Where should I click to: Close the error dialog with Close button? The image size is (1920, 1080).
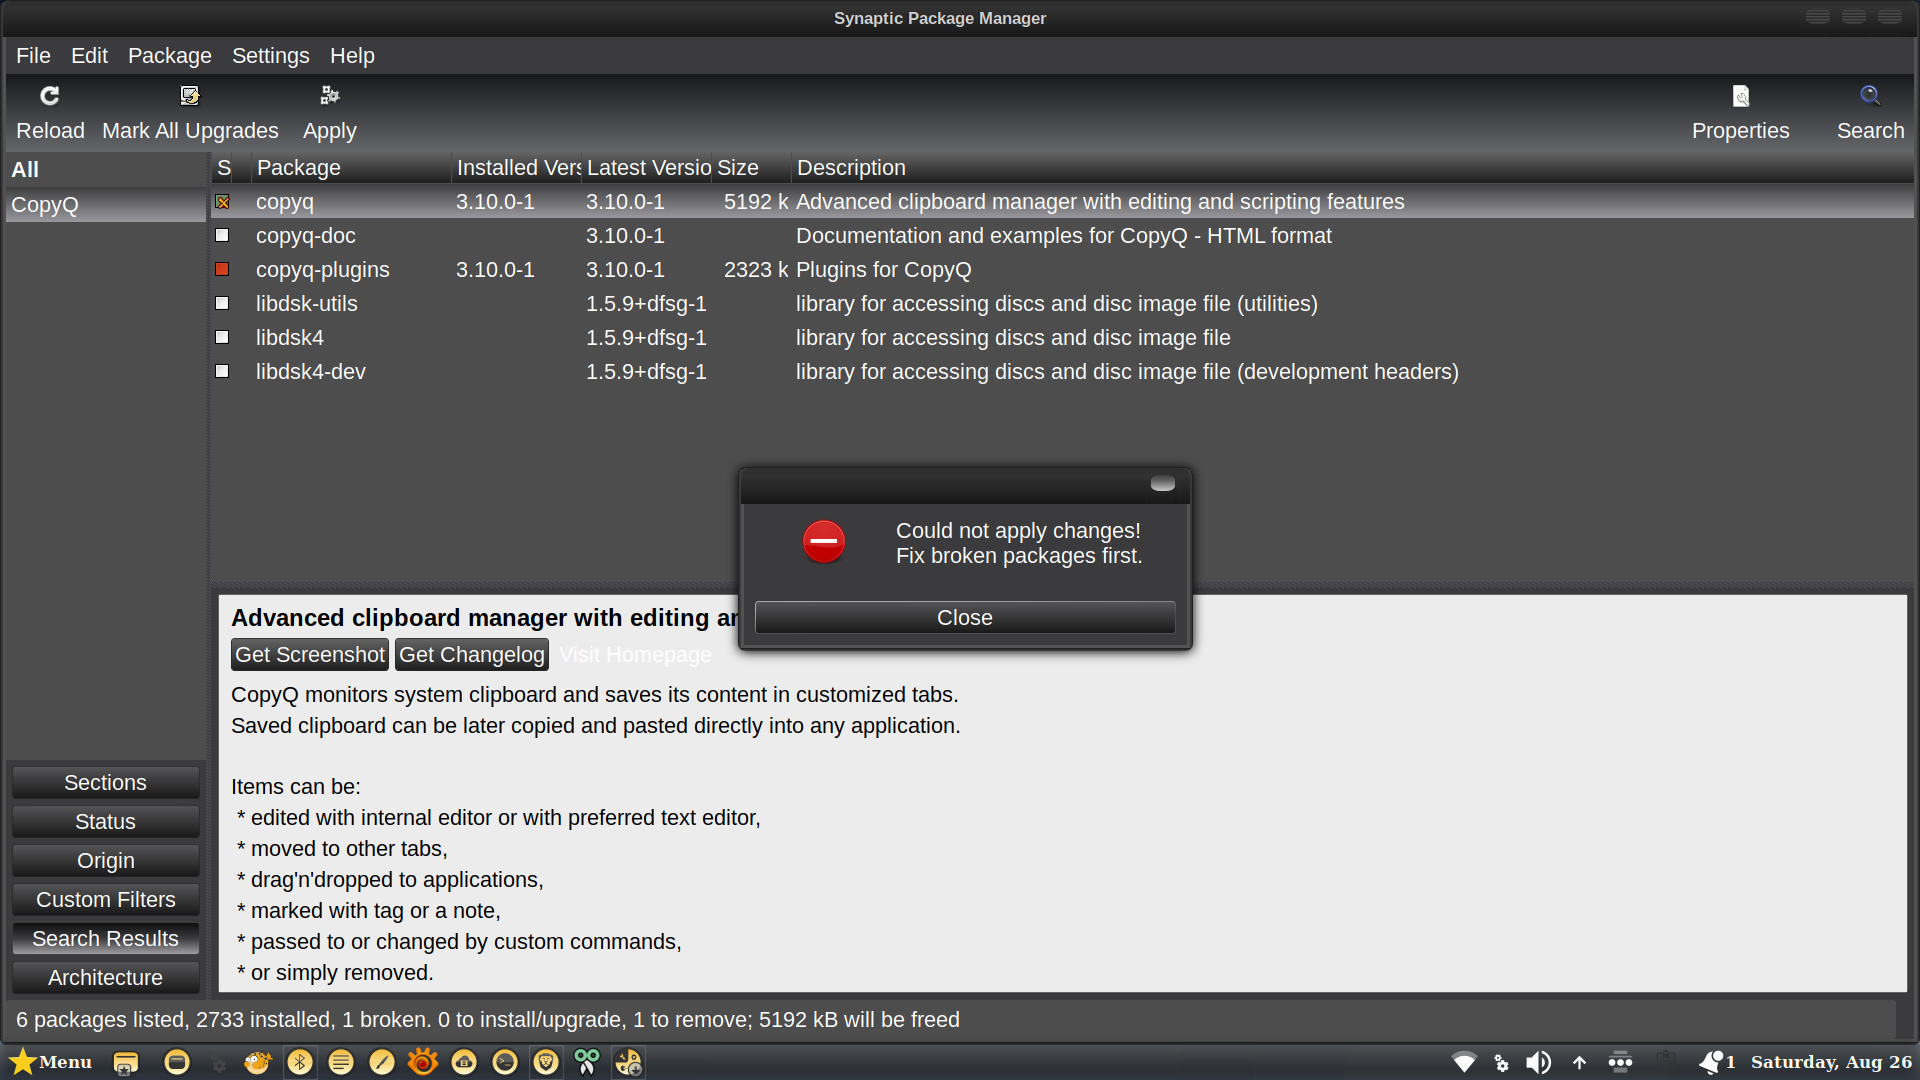tap(965, 618)
